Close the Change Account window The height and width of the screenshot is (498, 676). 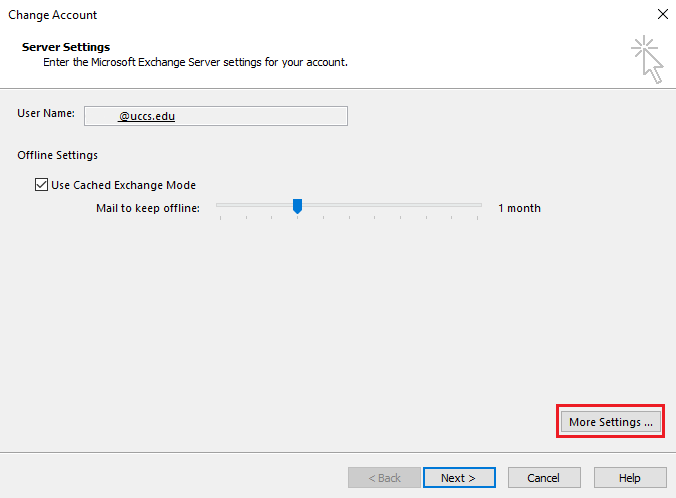[663, 14]
